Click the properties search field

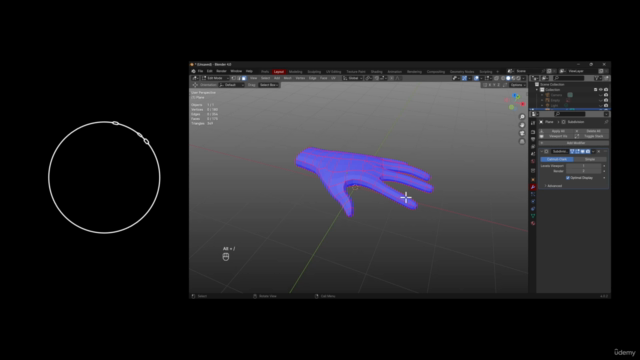(570, 114)
